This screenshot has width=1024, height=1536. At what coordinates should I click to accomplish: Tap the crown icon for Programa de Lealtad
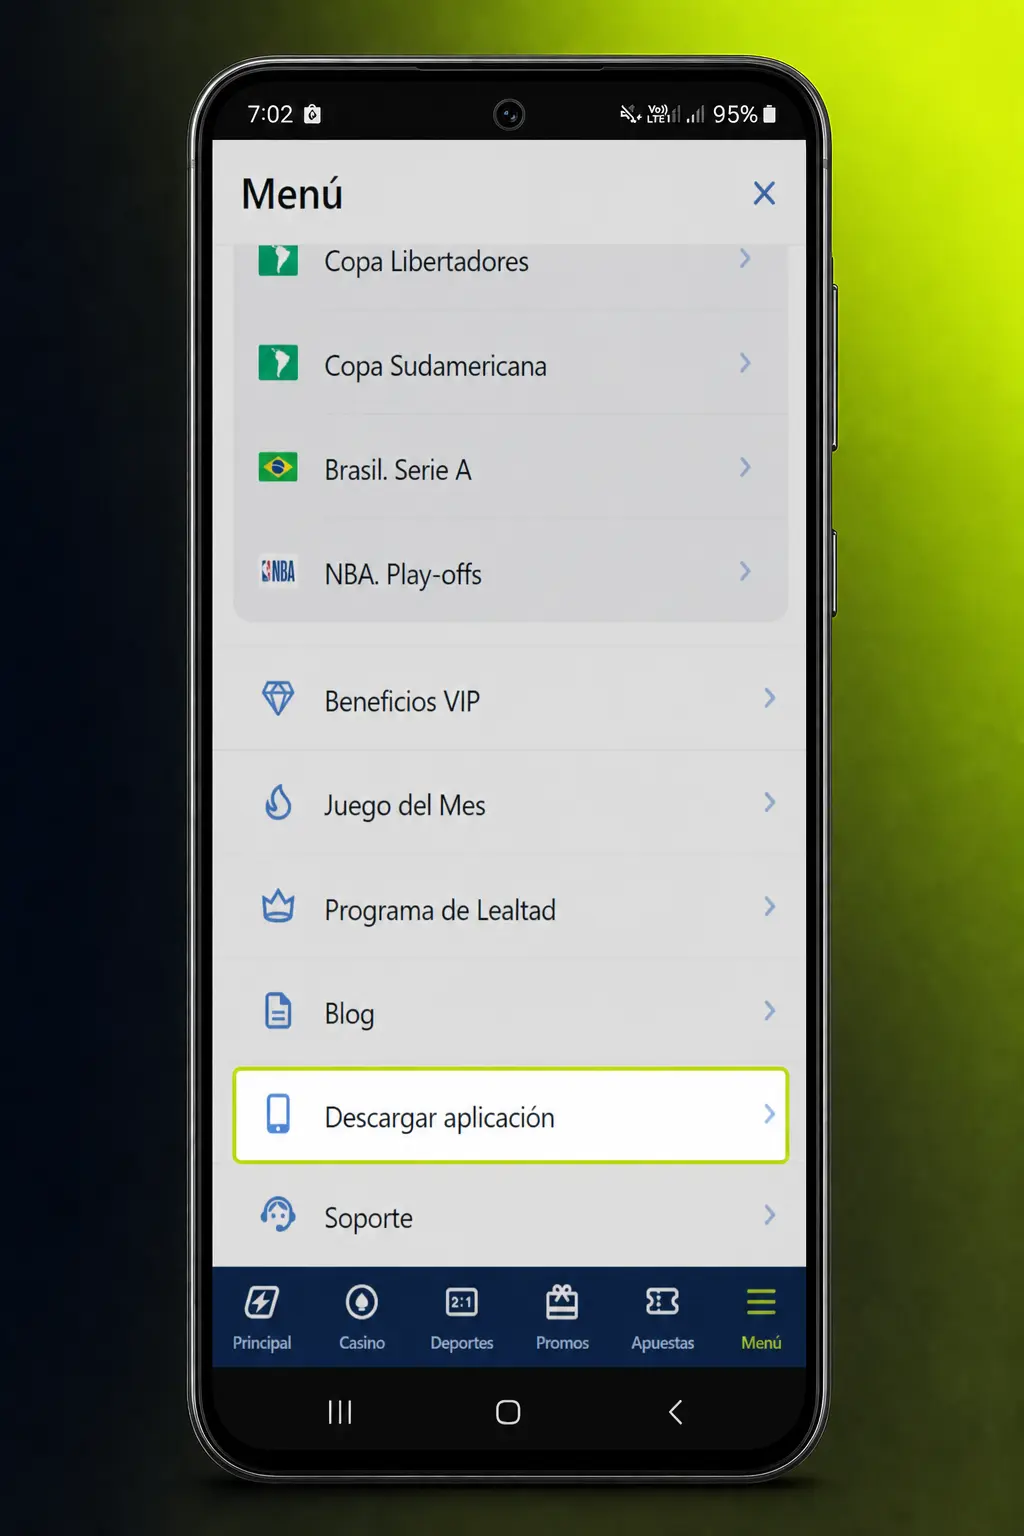[278, 906]
